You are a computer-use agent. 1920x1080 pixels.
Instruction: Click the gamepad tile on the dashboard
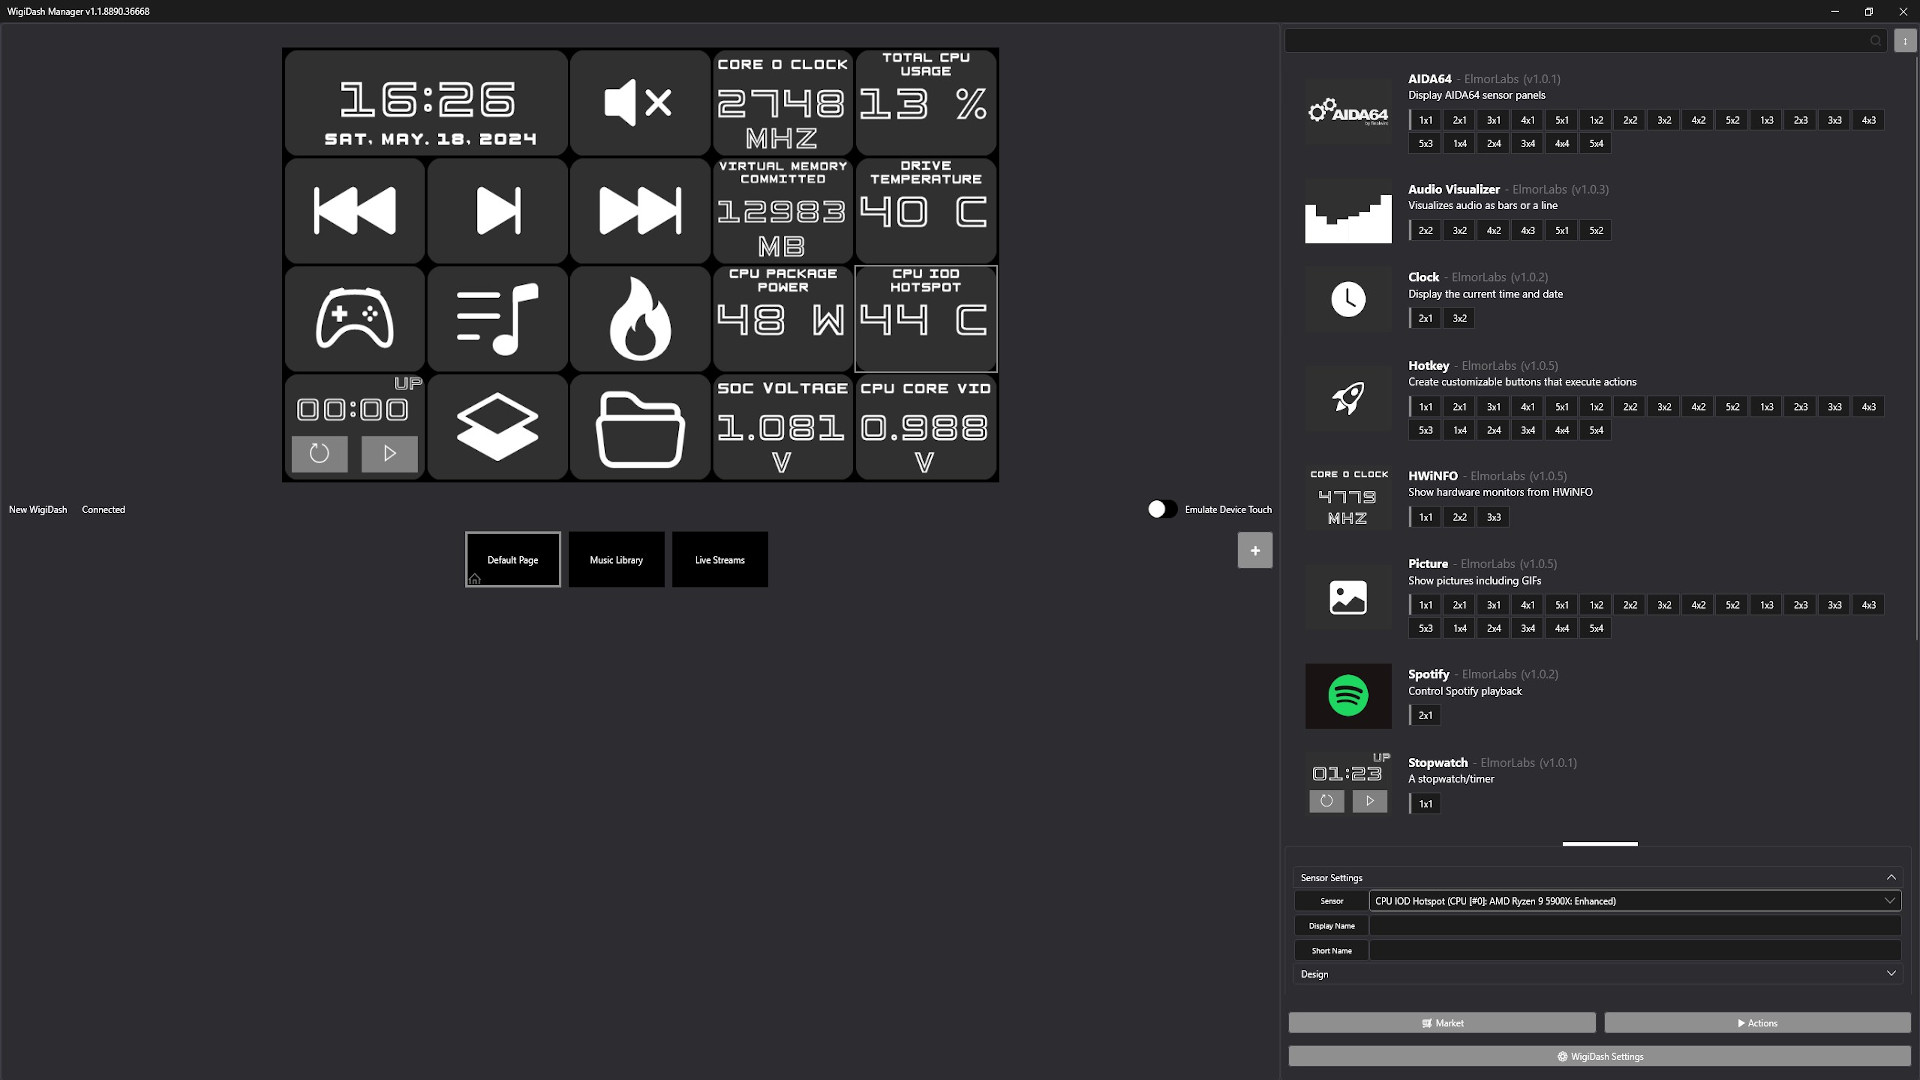tap(354, 318)
